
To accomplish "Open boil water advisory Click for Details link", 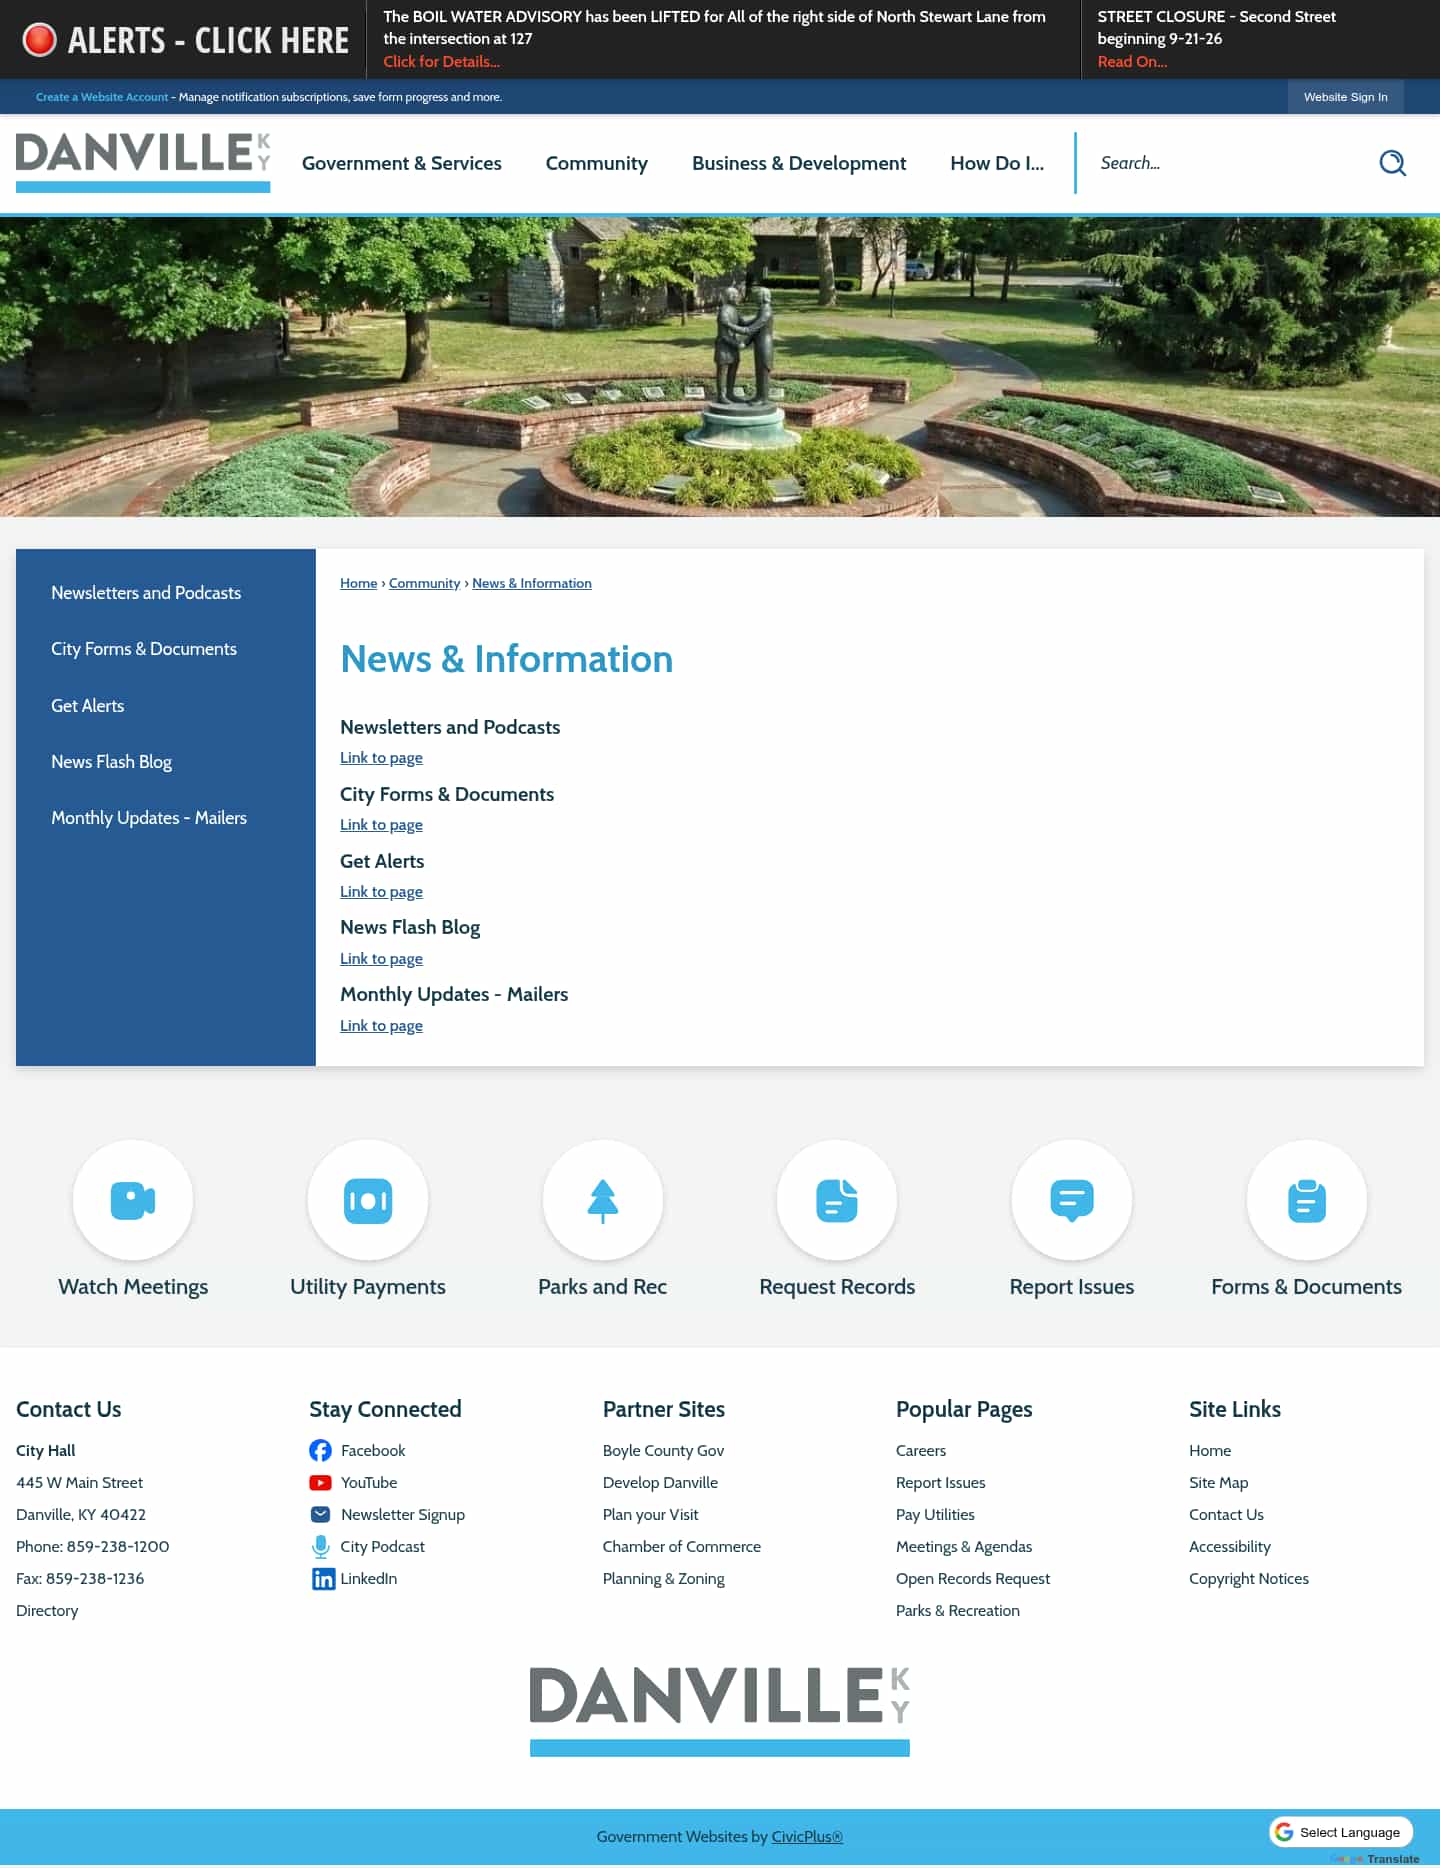I will click(x=441, y=62).
